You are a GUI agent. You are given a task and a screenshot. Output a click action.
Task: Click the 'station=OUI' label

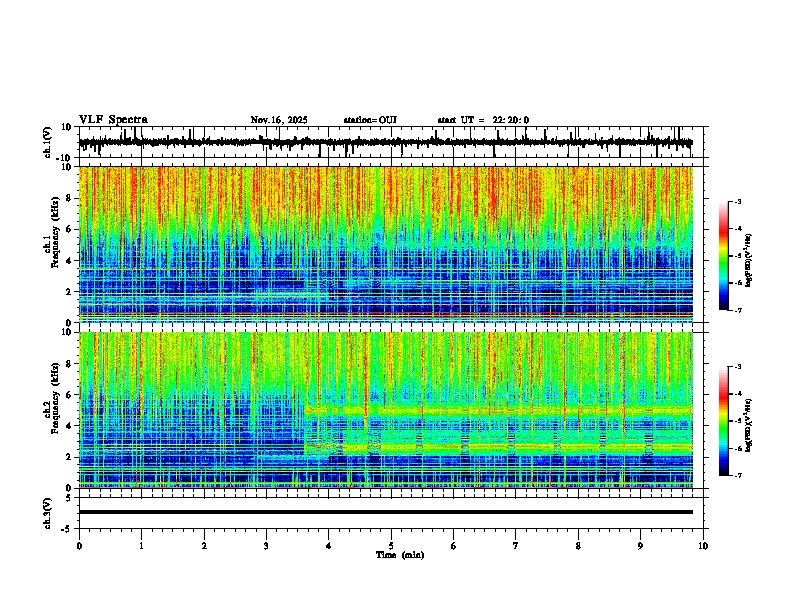[370, 120]
